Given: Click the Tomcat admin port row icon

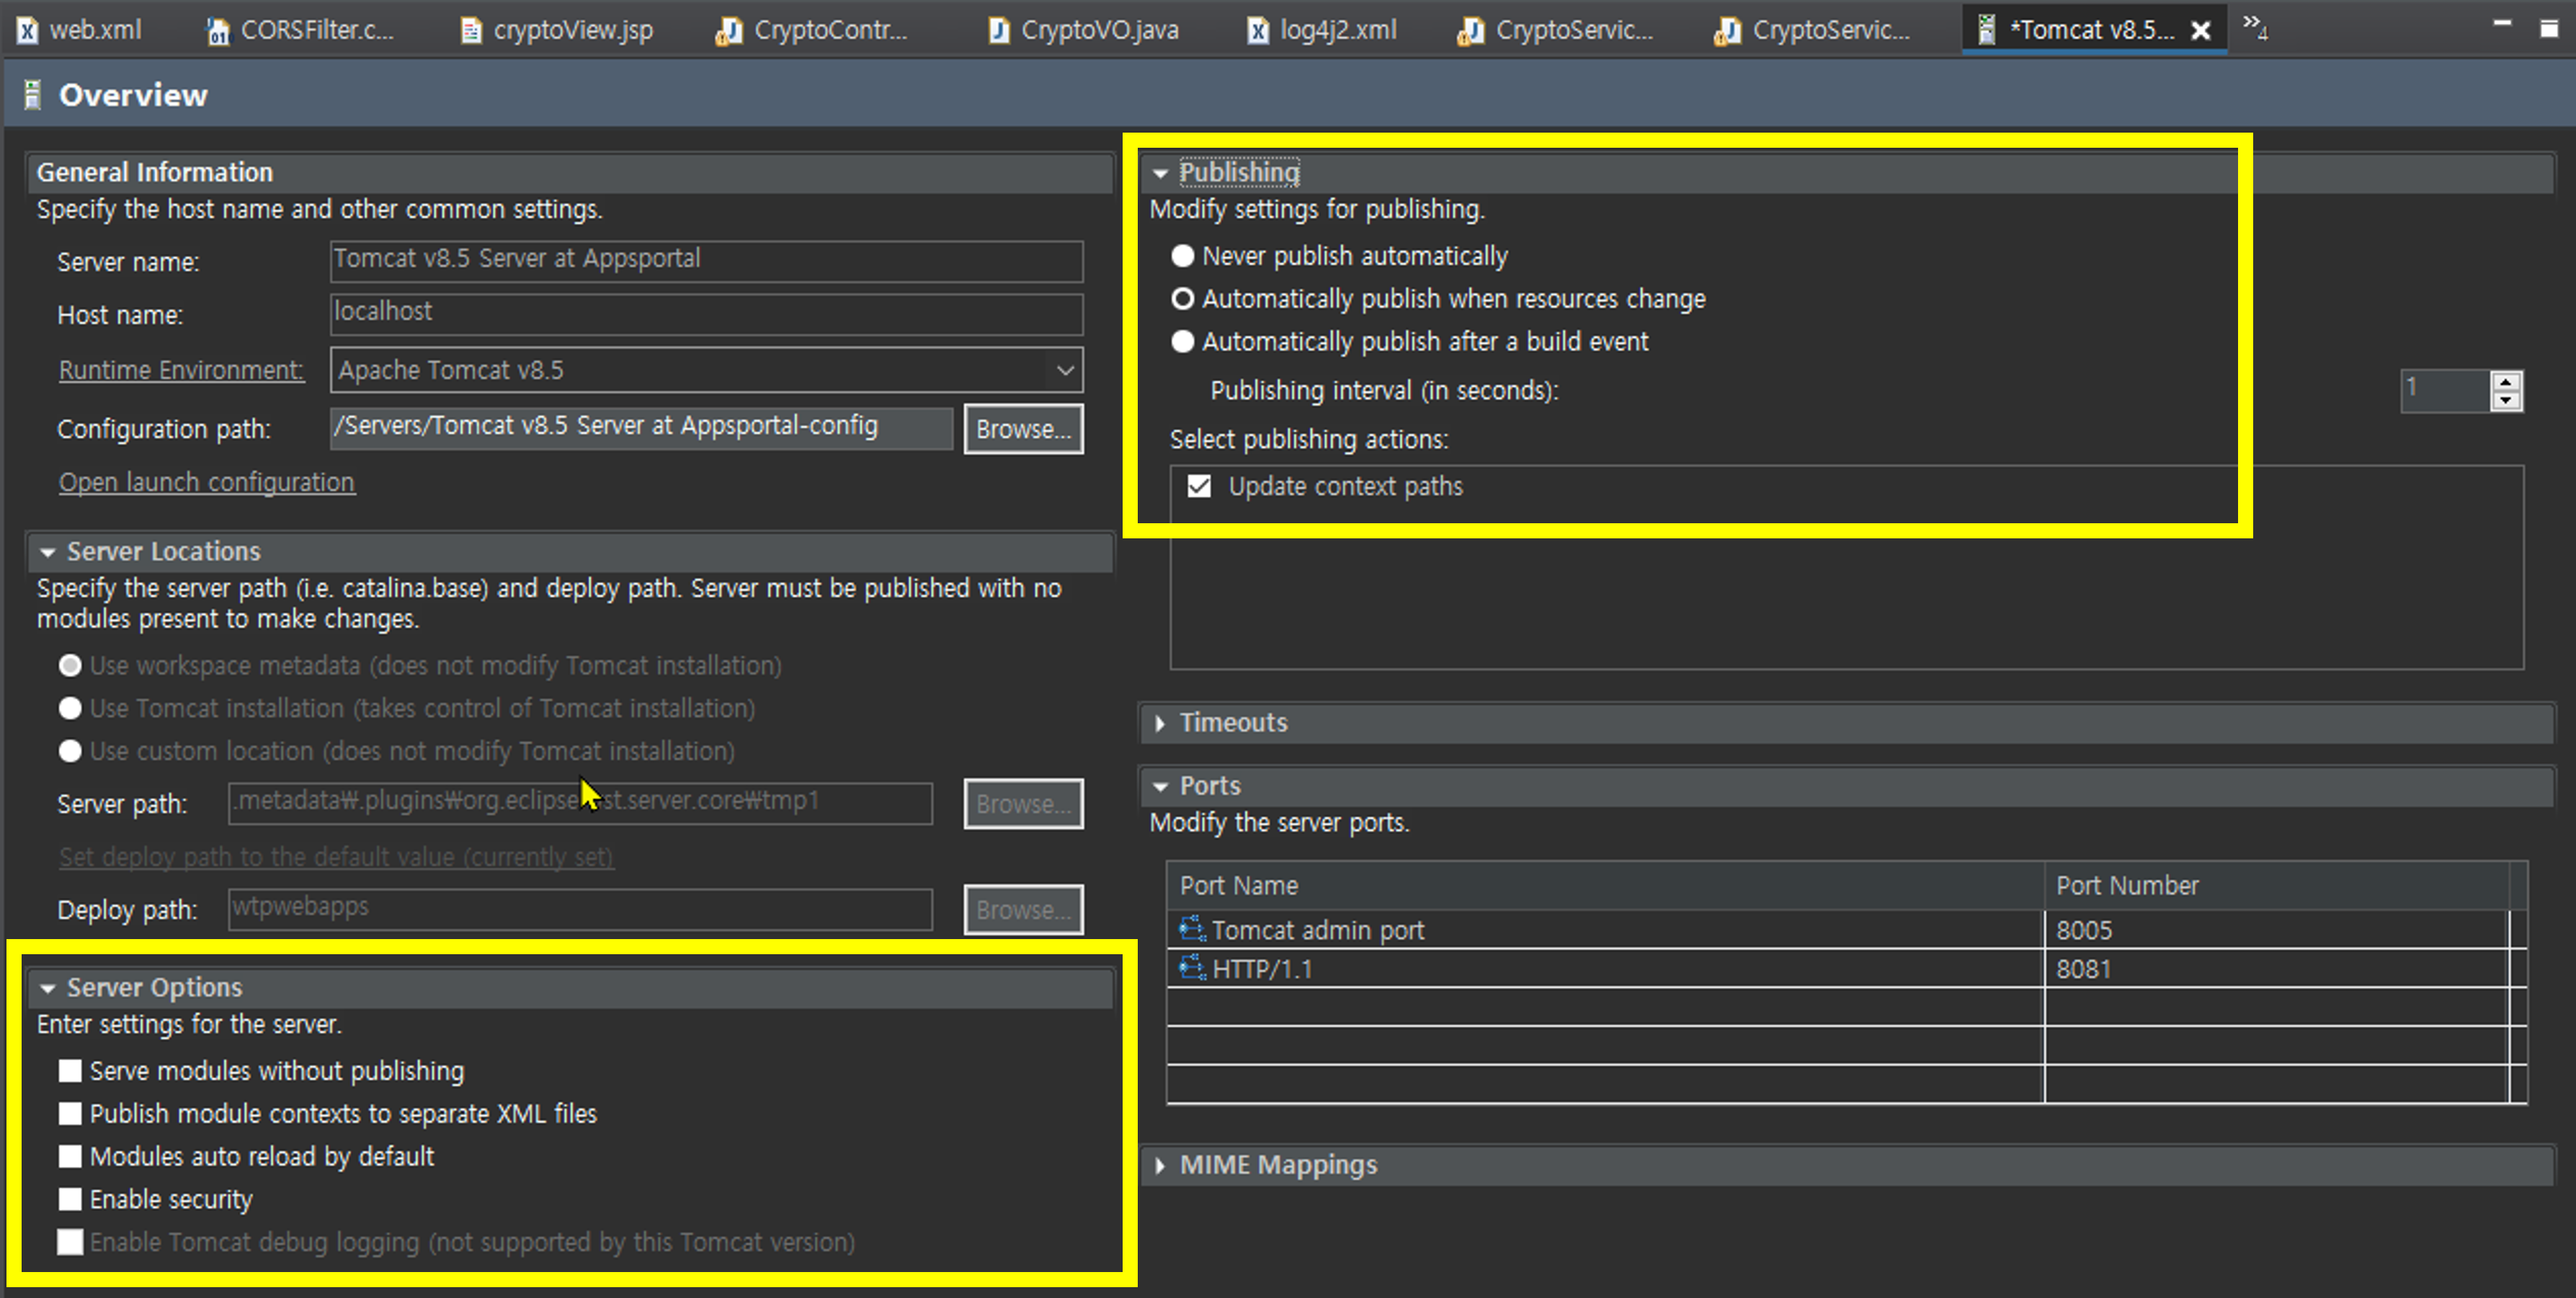Looking at the screenshot, I should point(1192,930).
